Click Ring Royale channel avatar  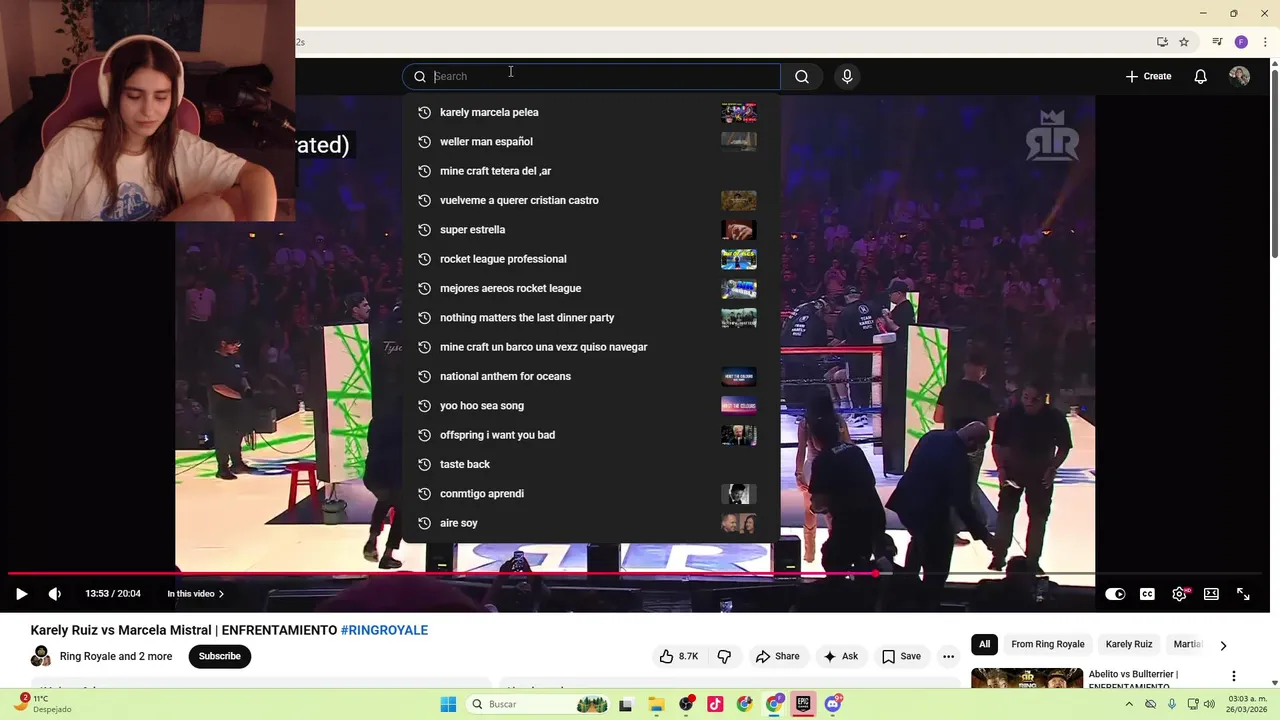tap(41, 656)
